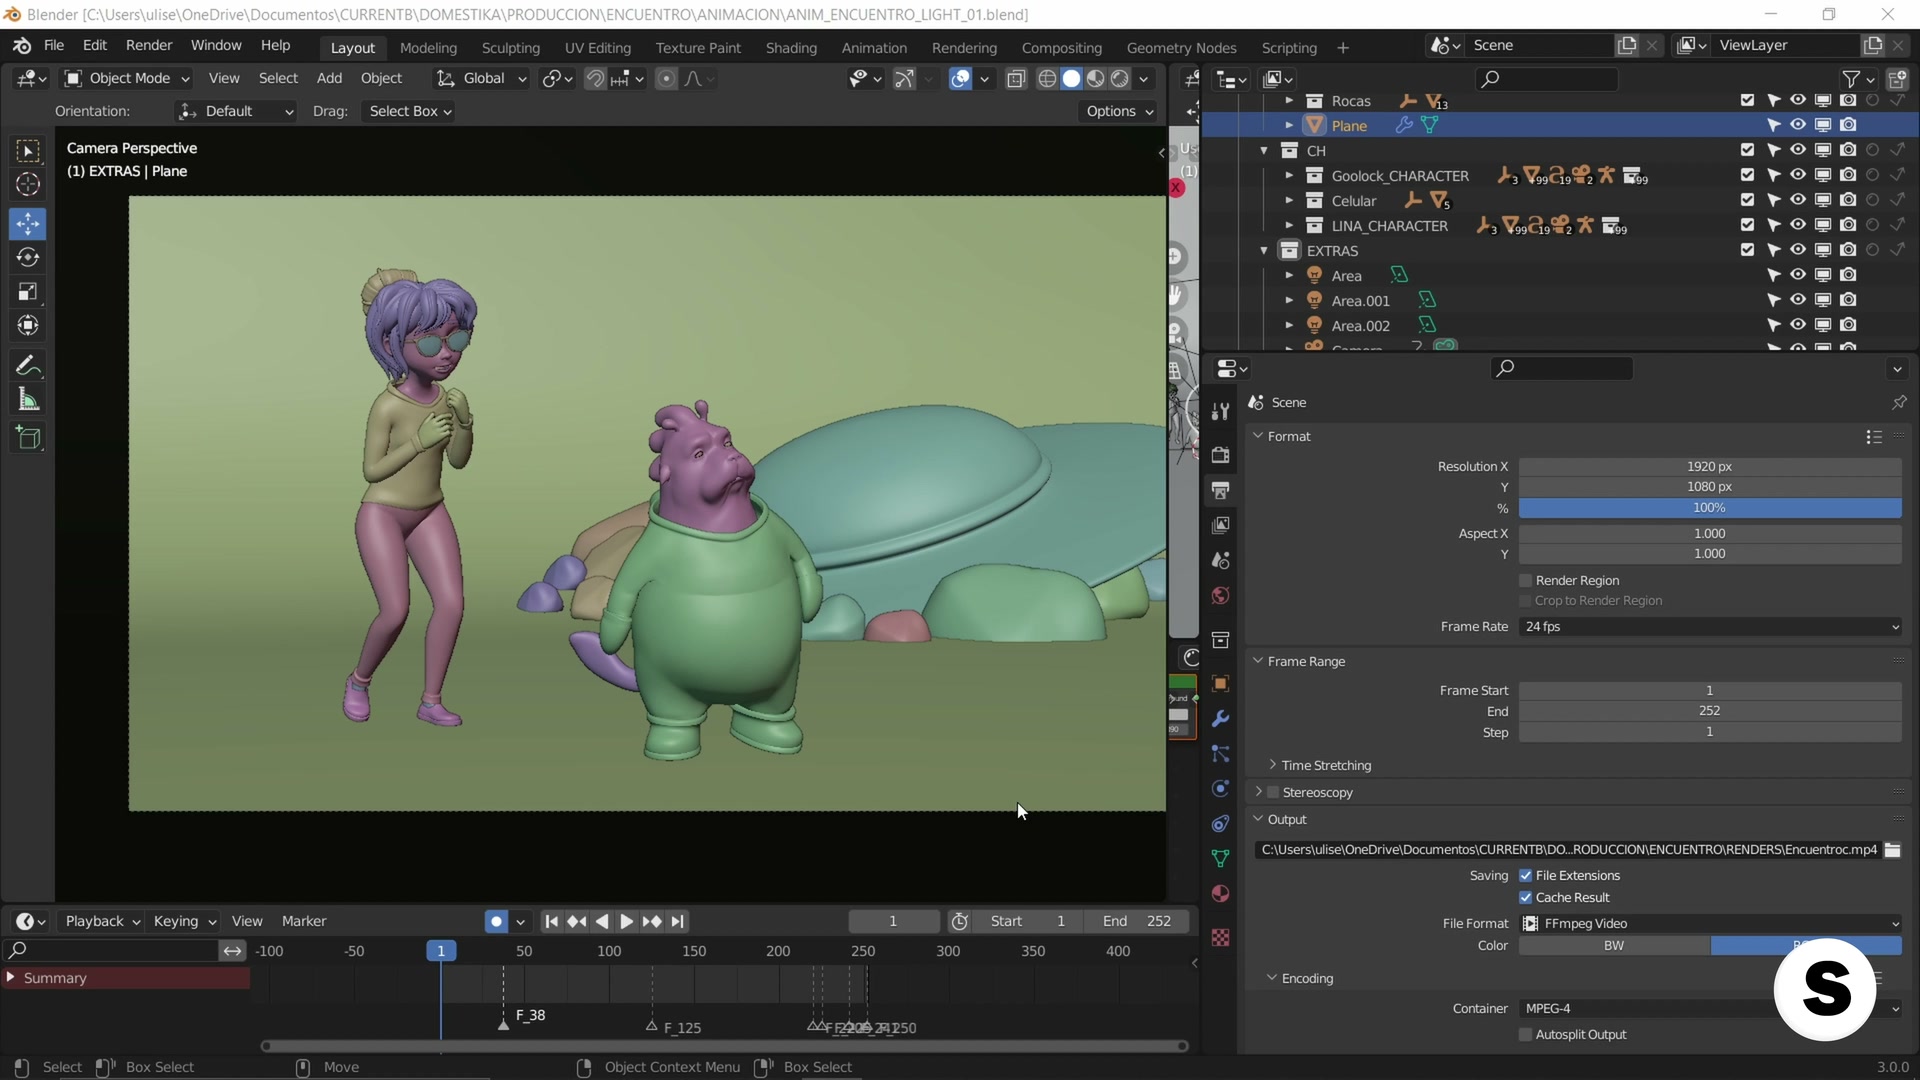Image resolution: width=1920 pixels, height=1080 pixels.
Task: Open Object properties tab
Action: [1220, 684]
